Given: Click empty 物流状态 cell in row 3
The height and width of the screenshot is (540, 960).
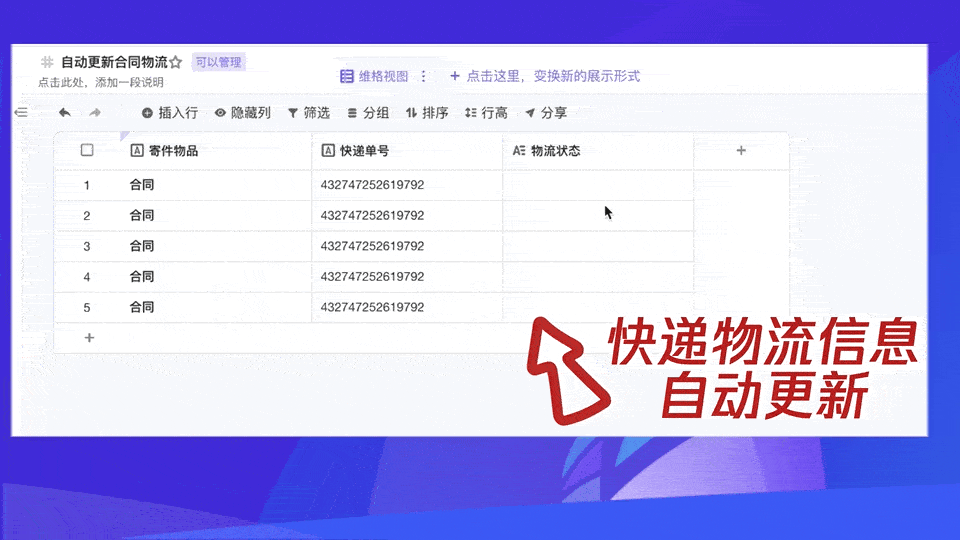Looking at the screenshot, I should coord(598,246).
